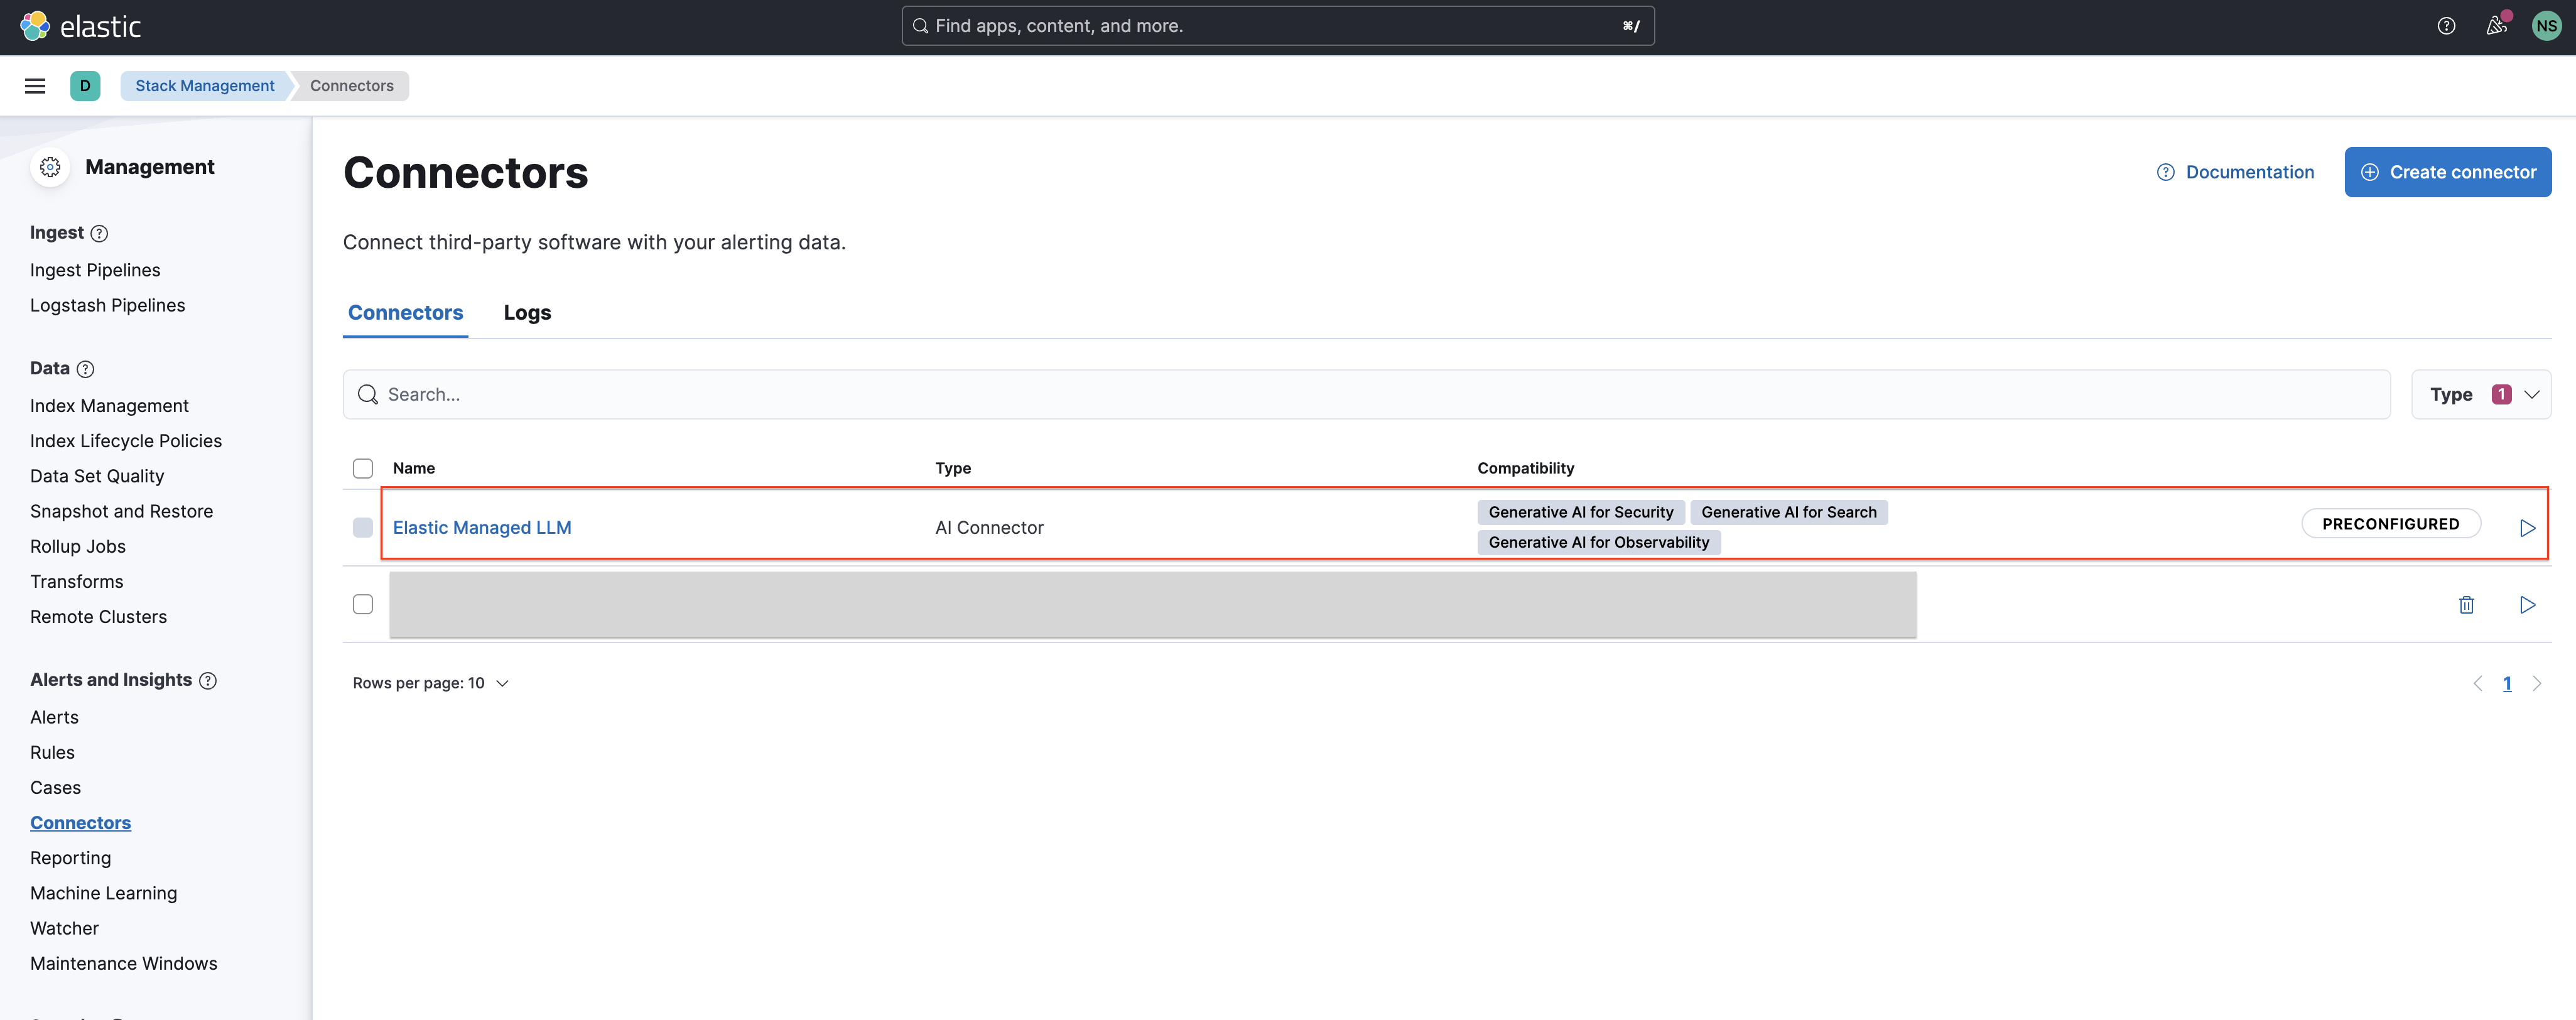Screen dimensions: 2576x1020
Task: Change Rows per page setting
Action: point(431,683)
